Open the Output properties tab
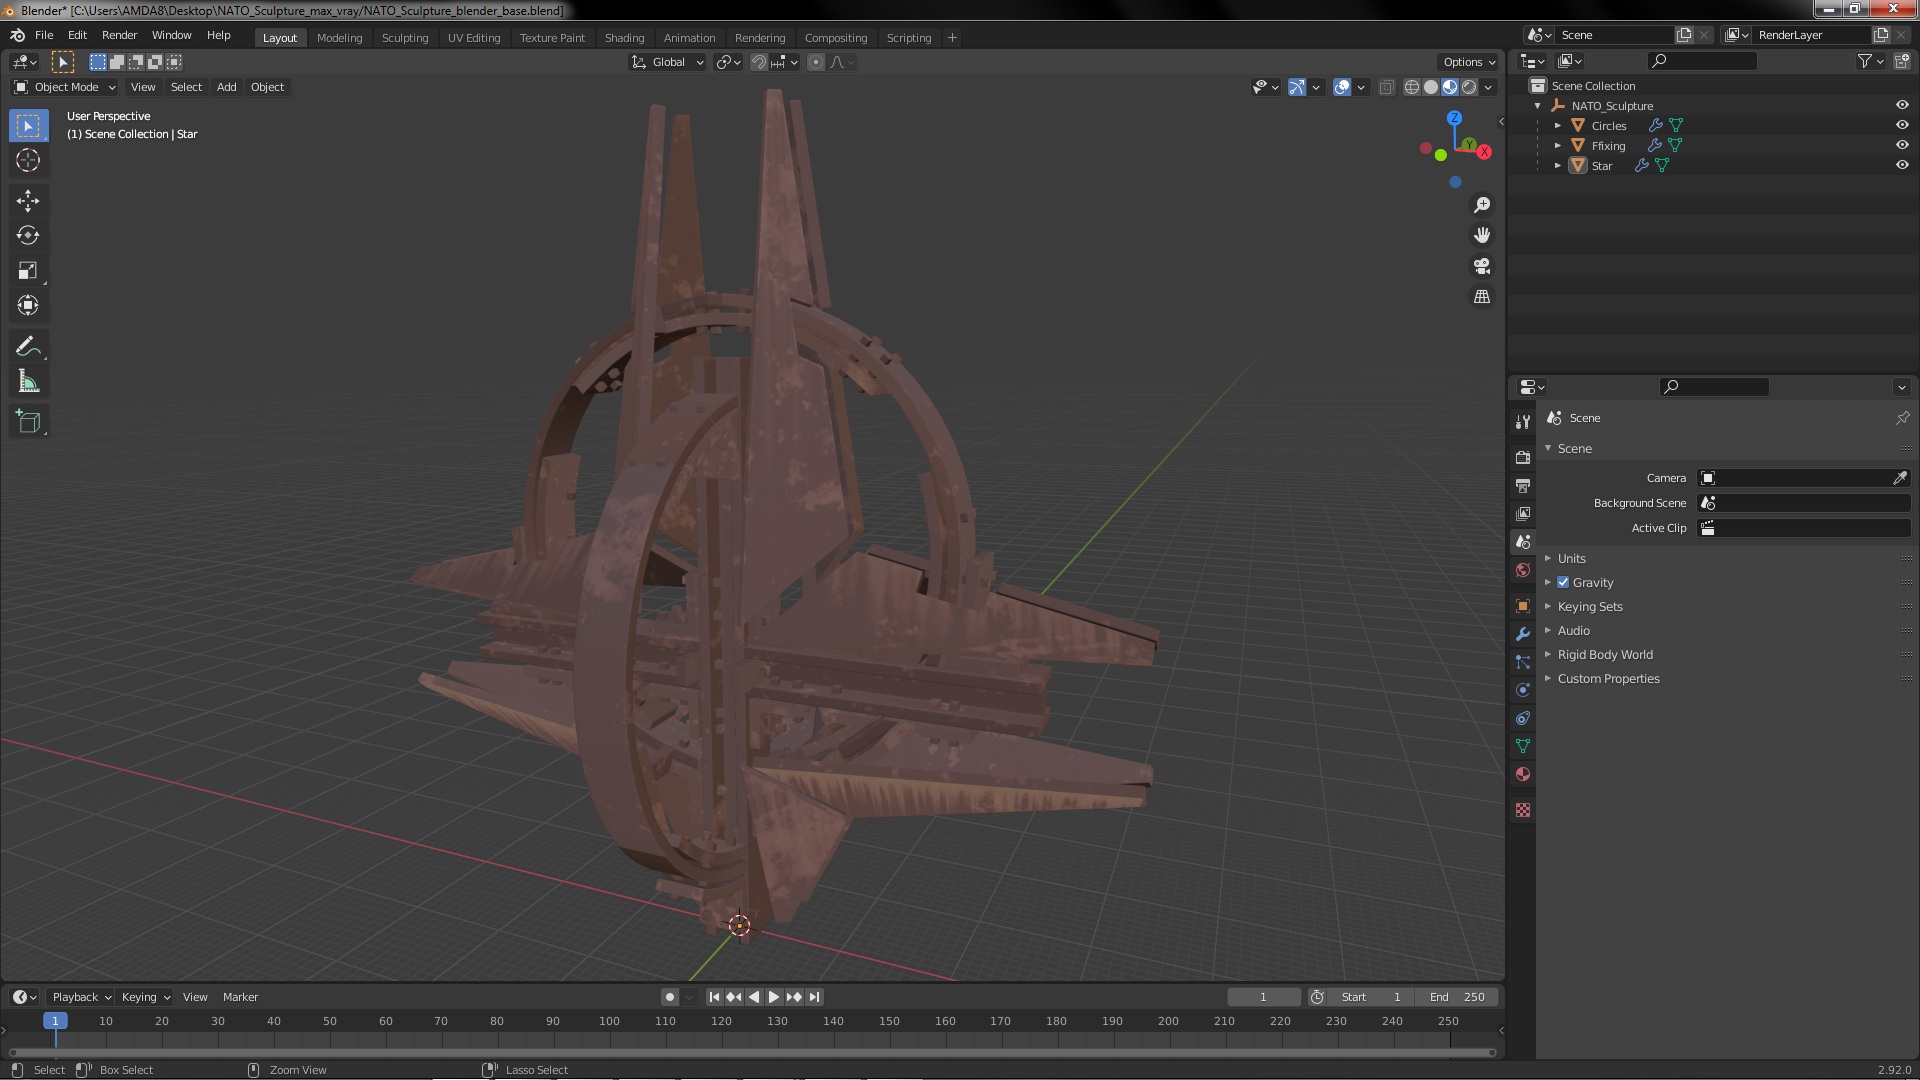 click(1523, 485)
